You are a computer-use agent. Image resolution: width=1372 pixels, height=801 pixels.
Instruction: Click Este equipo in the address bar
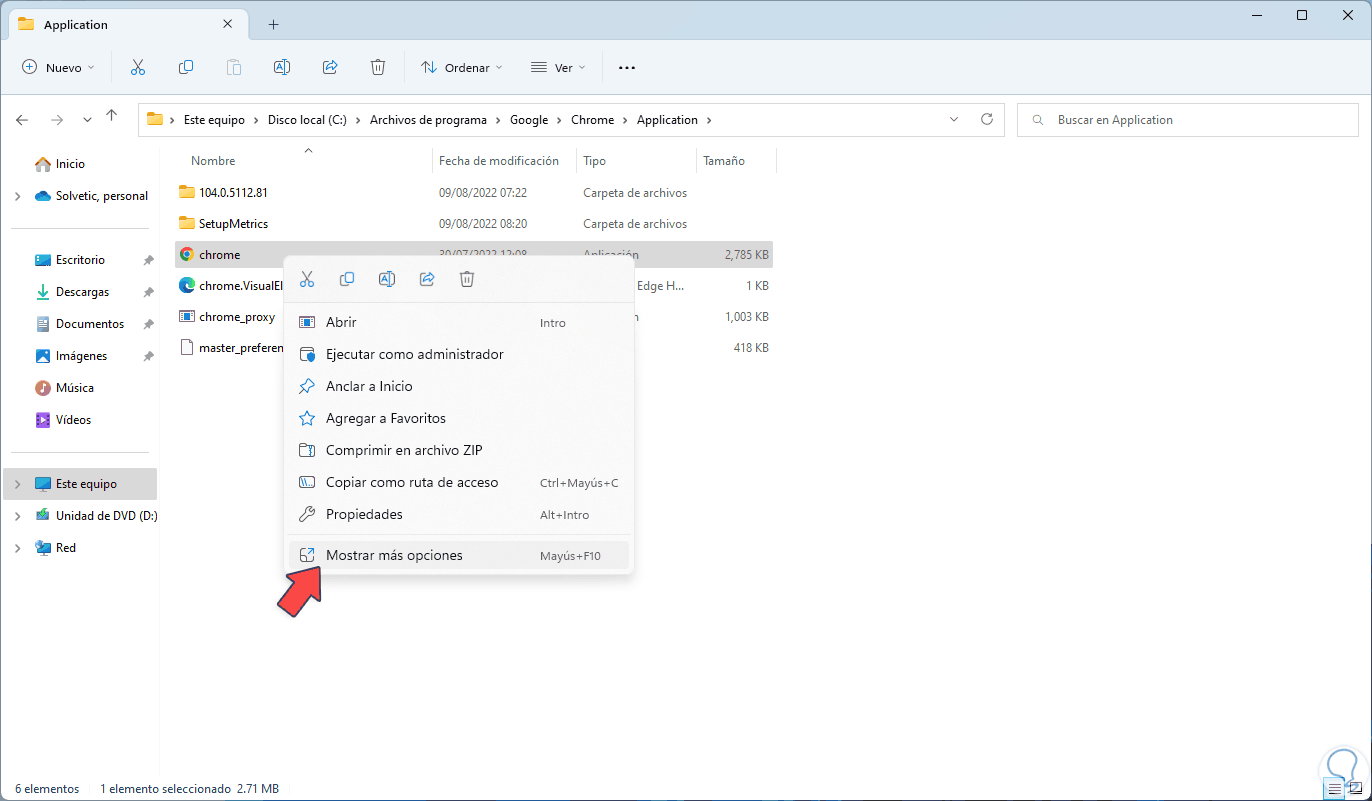214,120
